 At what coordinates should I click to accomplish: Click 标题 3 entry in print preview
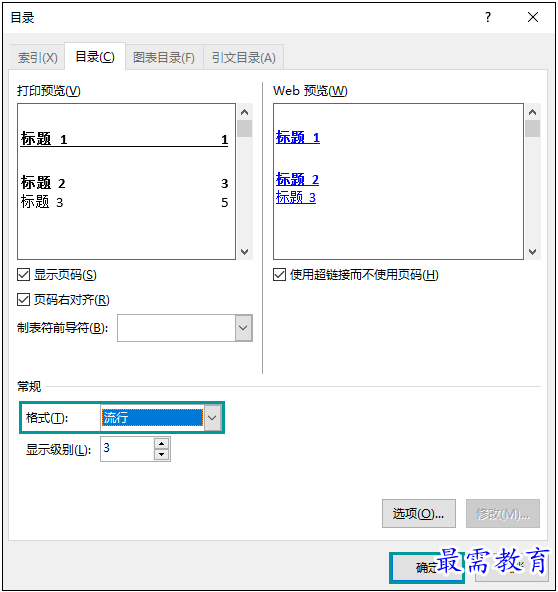point(124,202)
